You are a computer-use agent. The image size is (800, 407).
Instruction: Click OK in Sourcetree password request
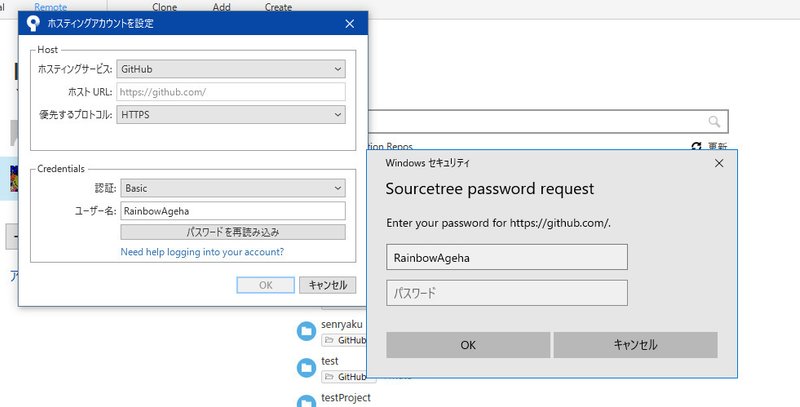(x=468, y=345)
